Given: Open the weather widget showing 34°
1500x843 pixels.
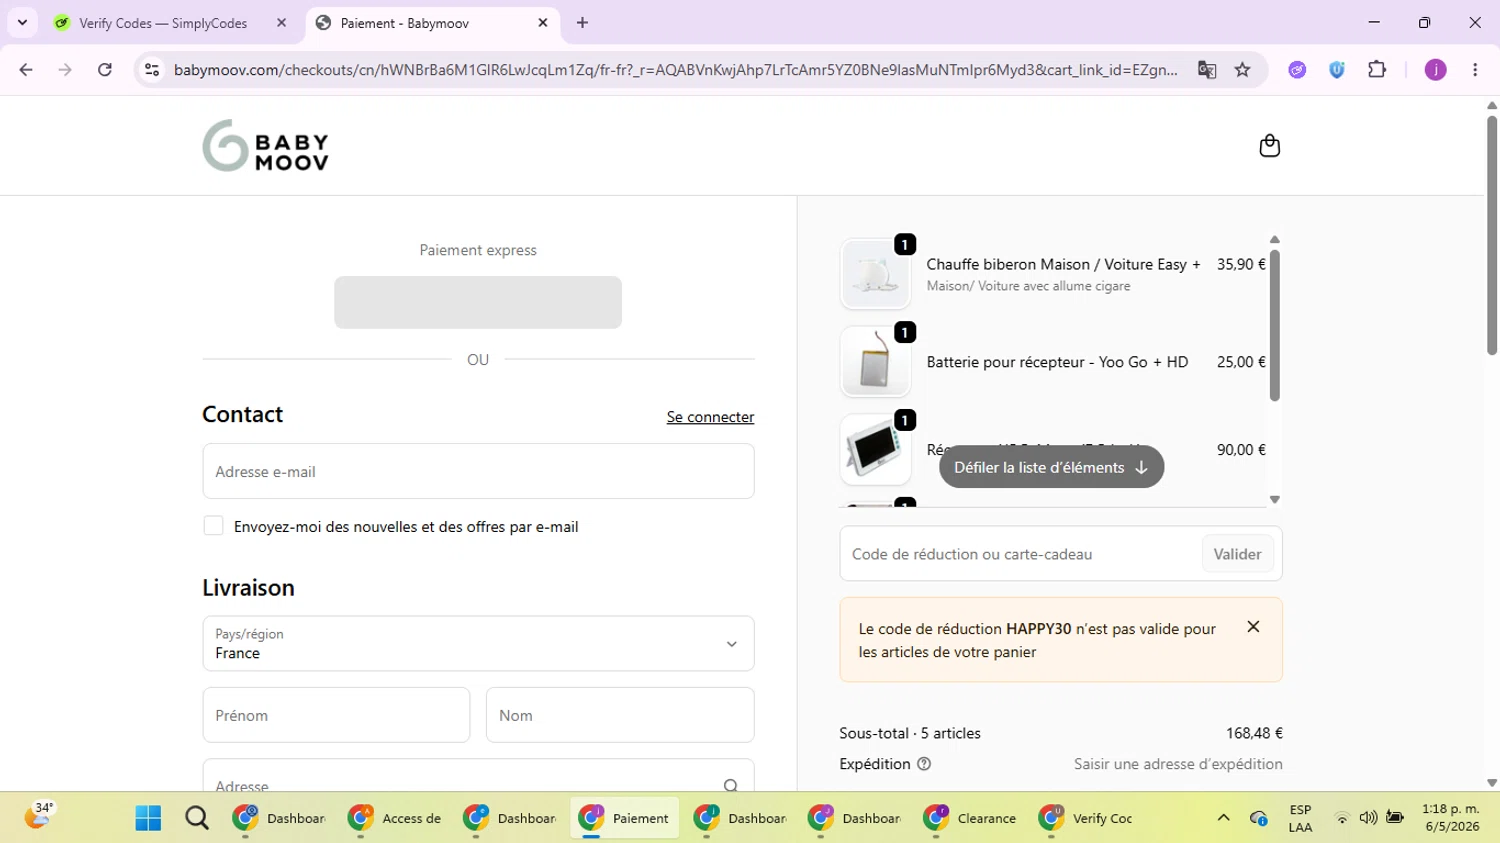Looking at the screenshot, I should (x=39, y=815).
